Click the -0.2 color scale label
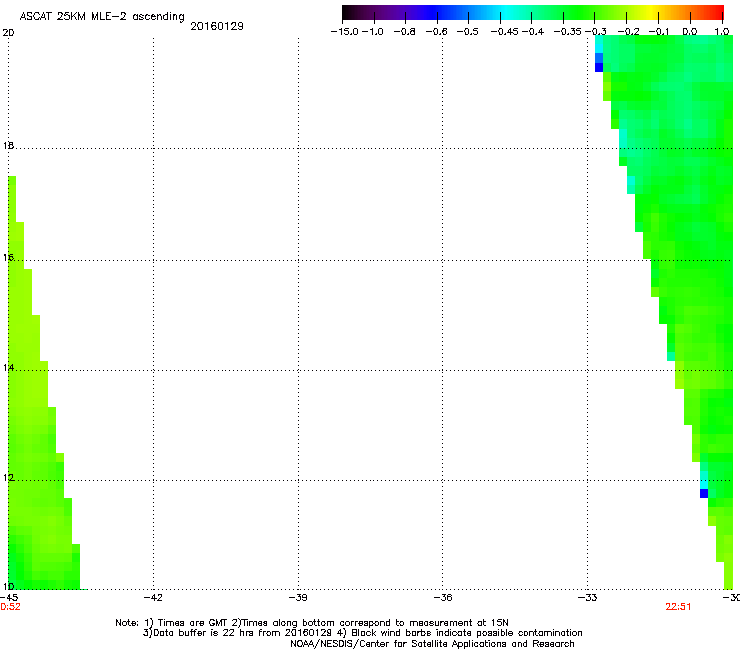The image size is (740, 650). pos(629,32)
